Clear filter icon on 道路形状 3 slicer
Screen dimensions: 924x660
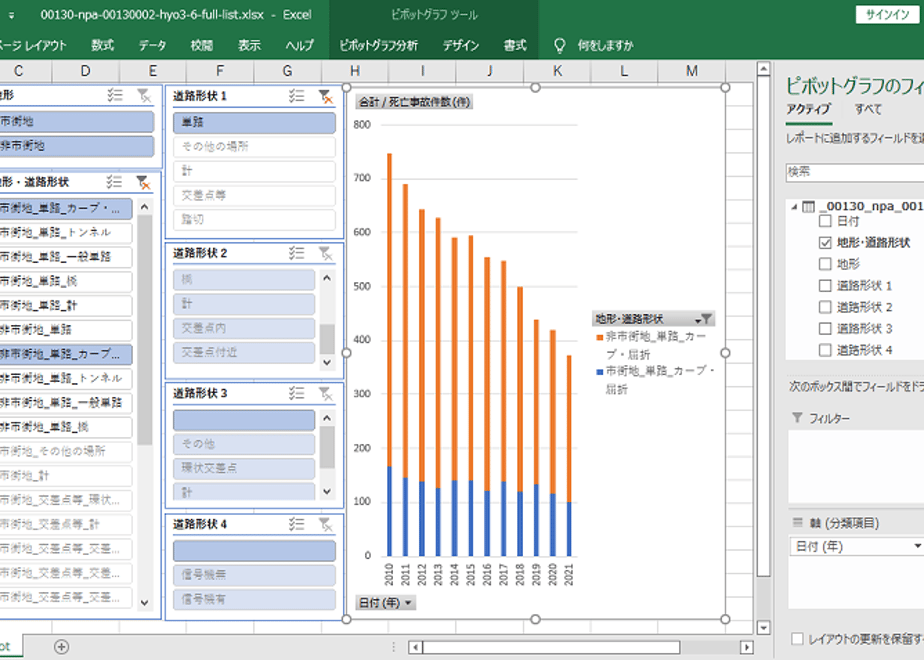click(325, 393)
